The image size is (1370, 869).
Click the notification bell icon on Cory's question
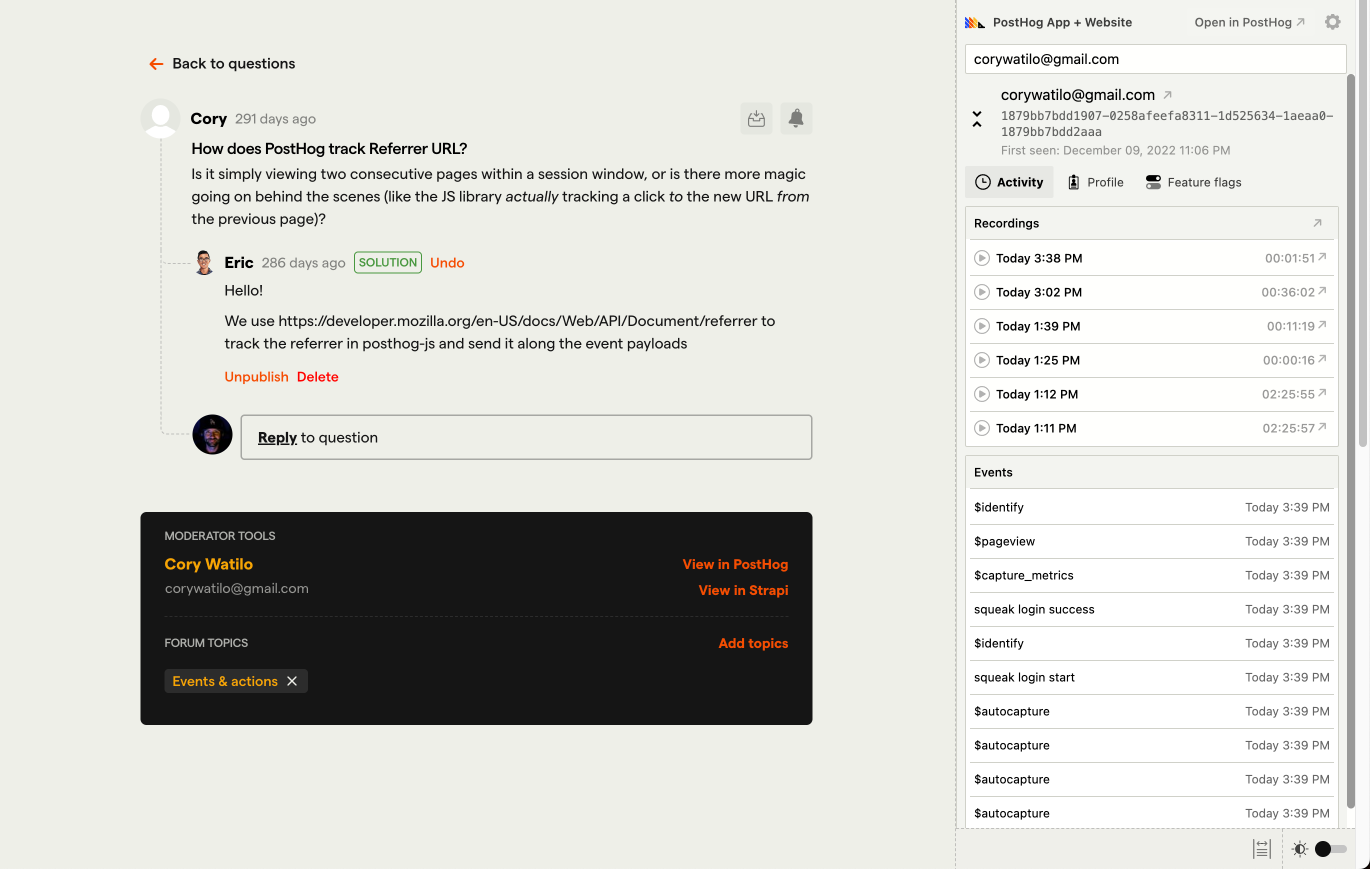point(795,118)
